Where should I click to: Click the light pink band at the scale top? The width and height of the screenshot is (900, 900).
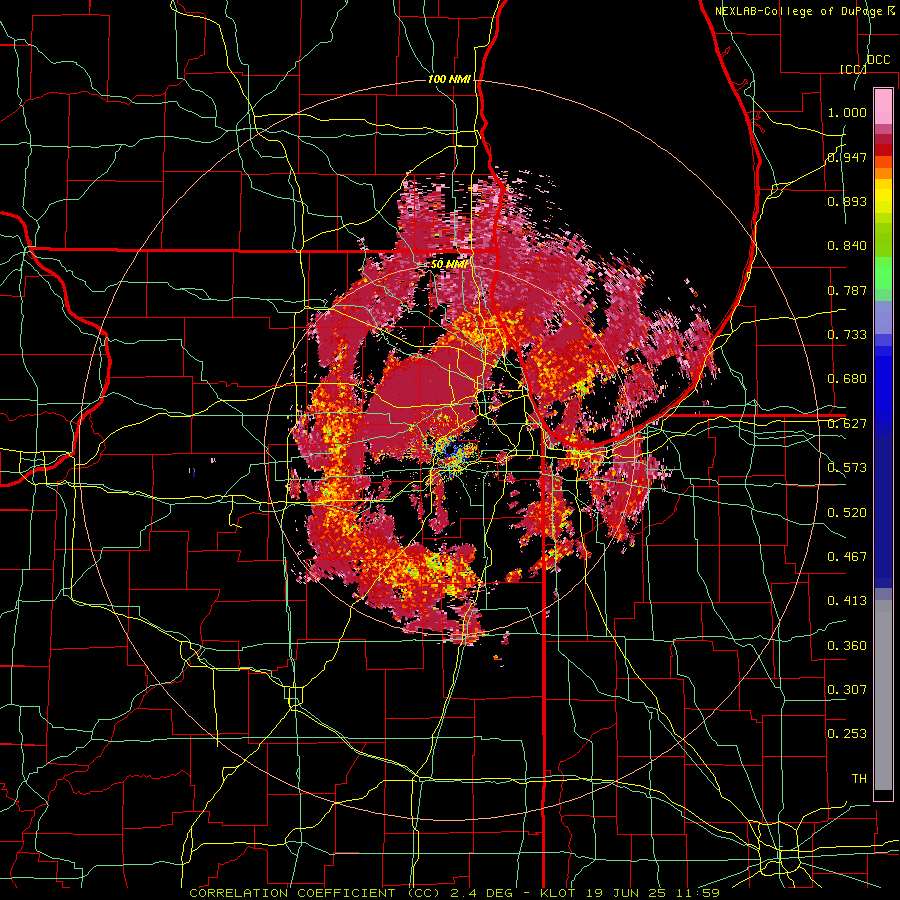[x=883, y=106]
